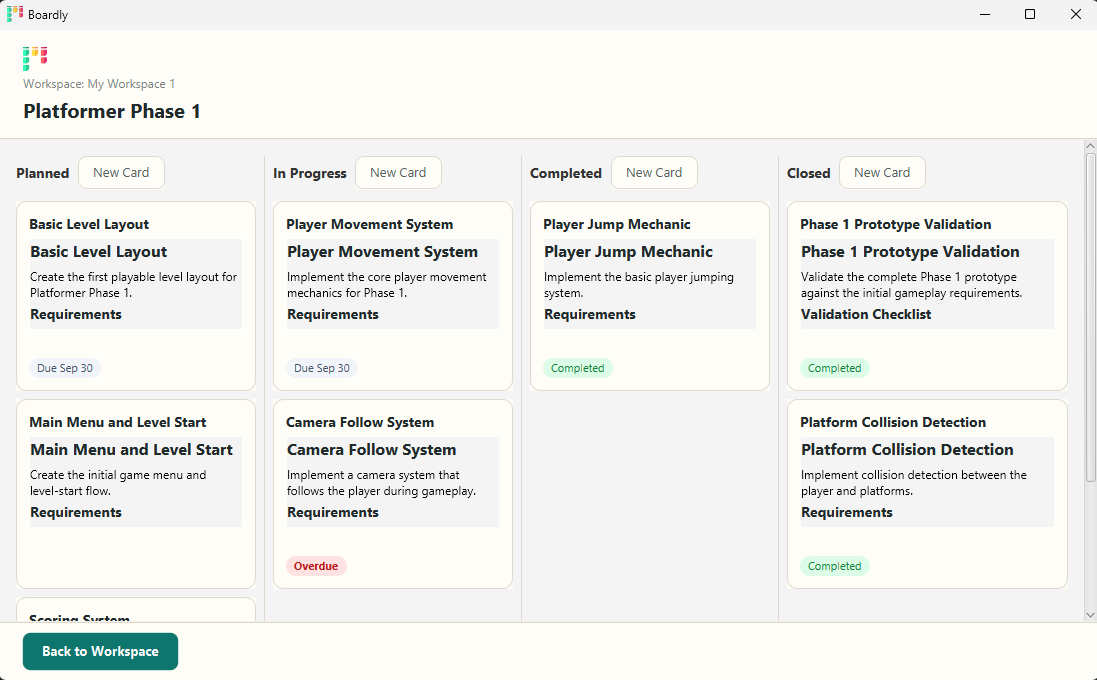Click the vertical scrollbar thumb

(1090, 317)
